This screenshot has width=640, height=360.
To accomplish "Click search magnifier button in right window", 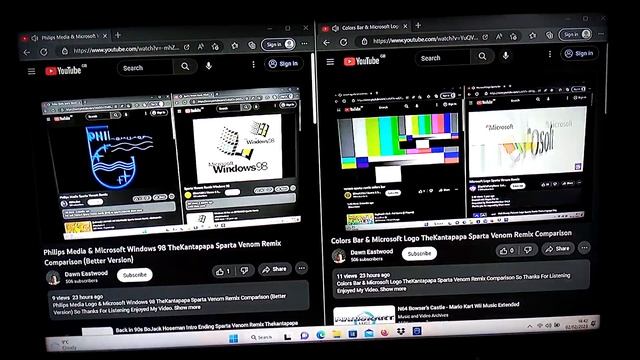I will 482,56.
